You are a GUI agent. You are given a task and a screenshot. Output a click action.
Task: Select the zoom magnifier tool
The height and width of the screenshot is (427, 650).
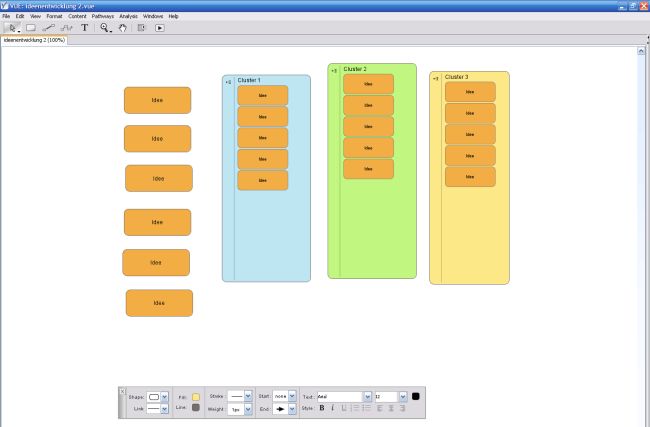(104, 28)
